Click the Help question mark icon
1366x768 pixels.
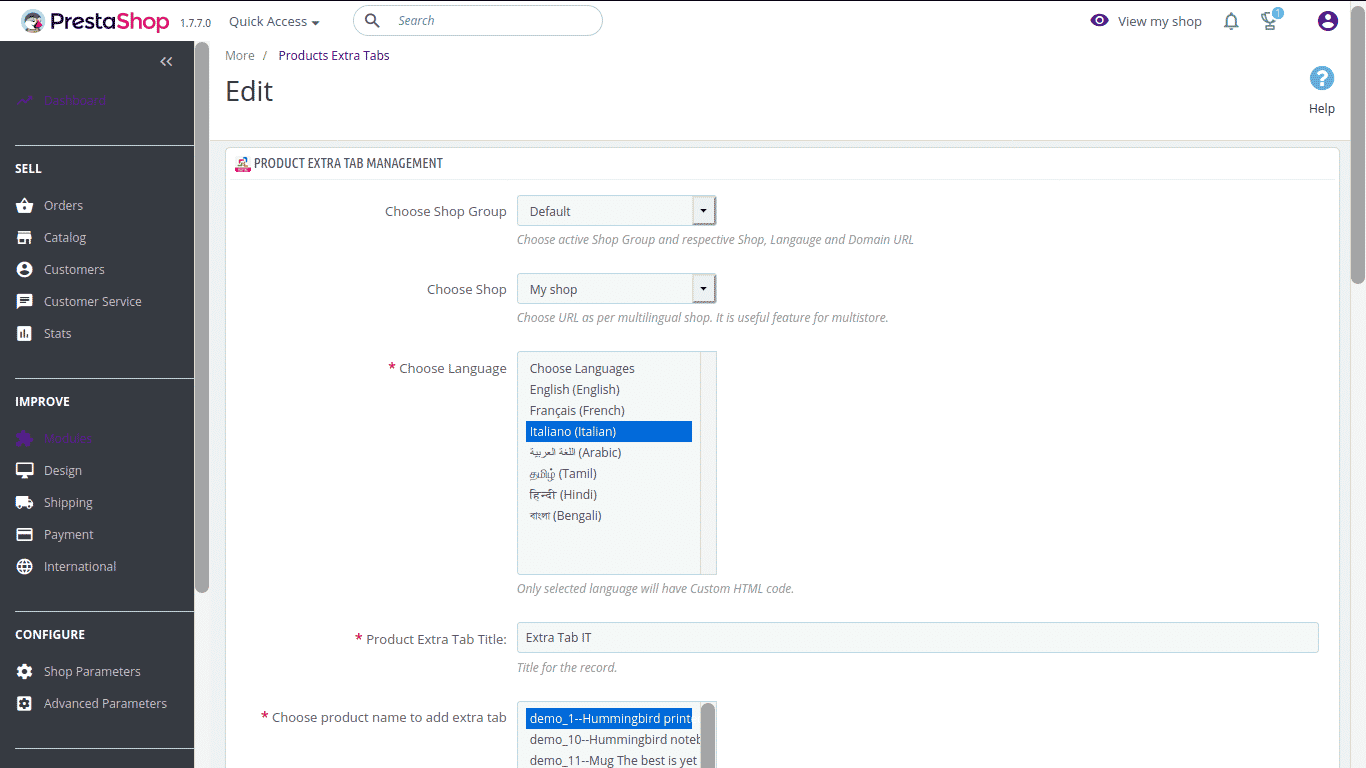(1321, 79)
